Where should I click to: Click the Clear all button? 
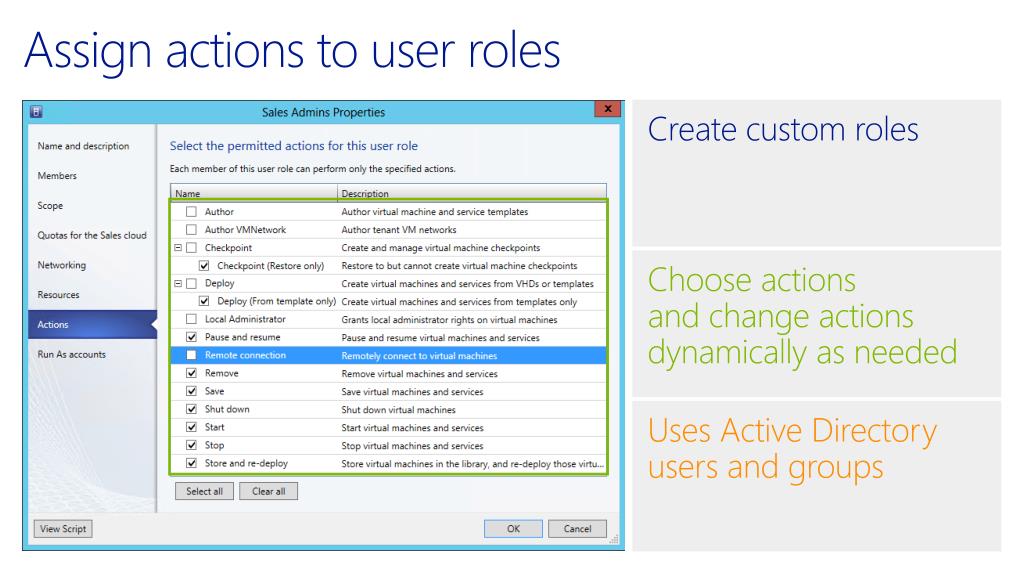point(268,491)
